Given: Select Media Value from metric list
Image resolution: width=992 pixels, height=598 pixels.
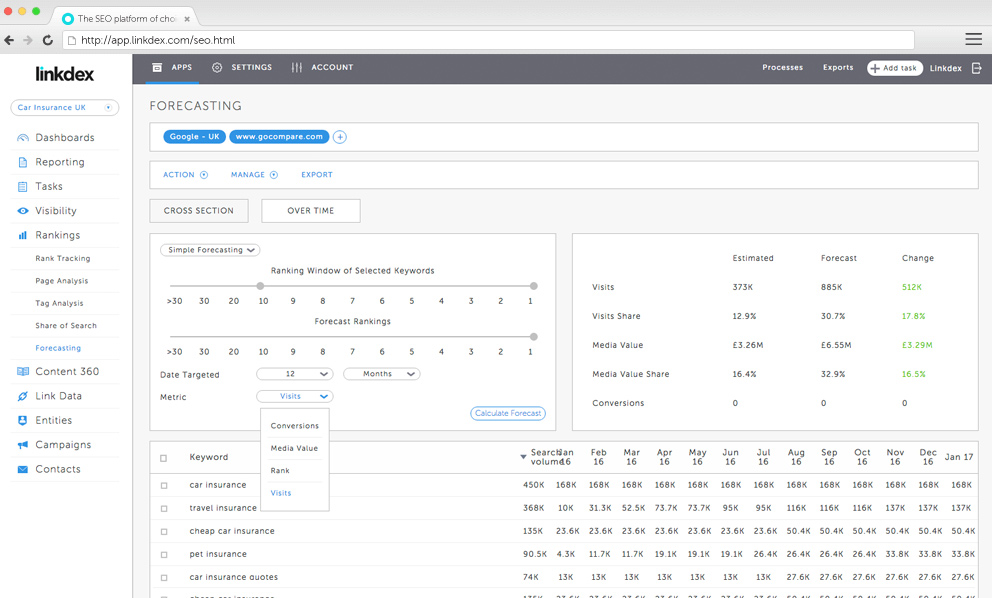Looking at the screenshot, I should [x=294, y=448].
